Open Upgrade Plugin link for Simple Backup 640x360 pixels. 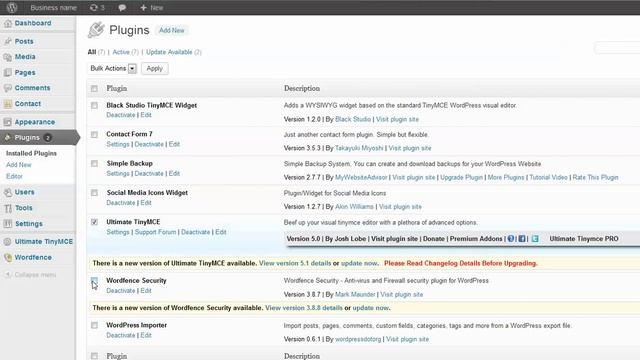coord(461,178)
